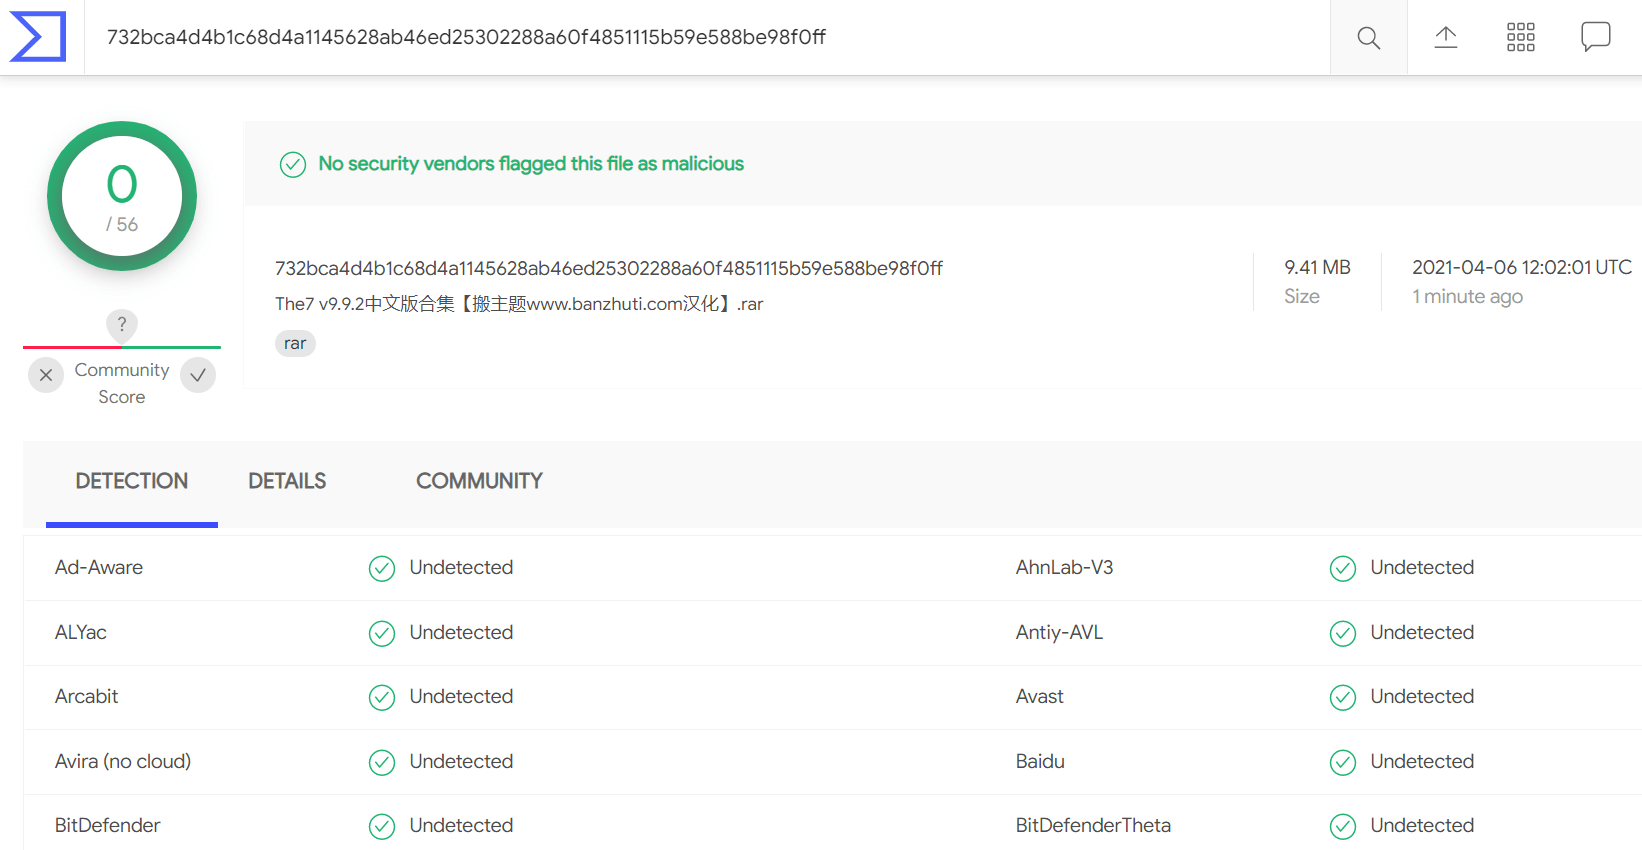Screen dimensions: 1642x850
Task: Click the rar file tag
Action: click(295, 343)
